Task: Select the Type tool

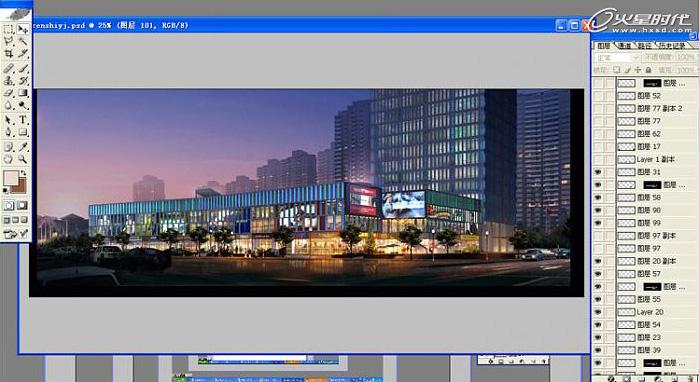Action: point(23,120)
